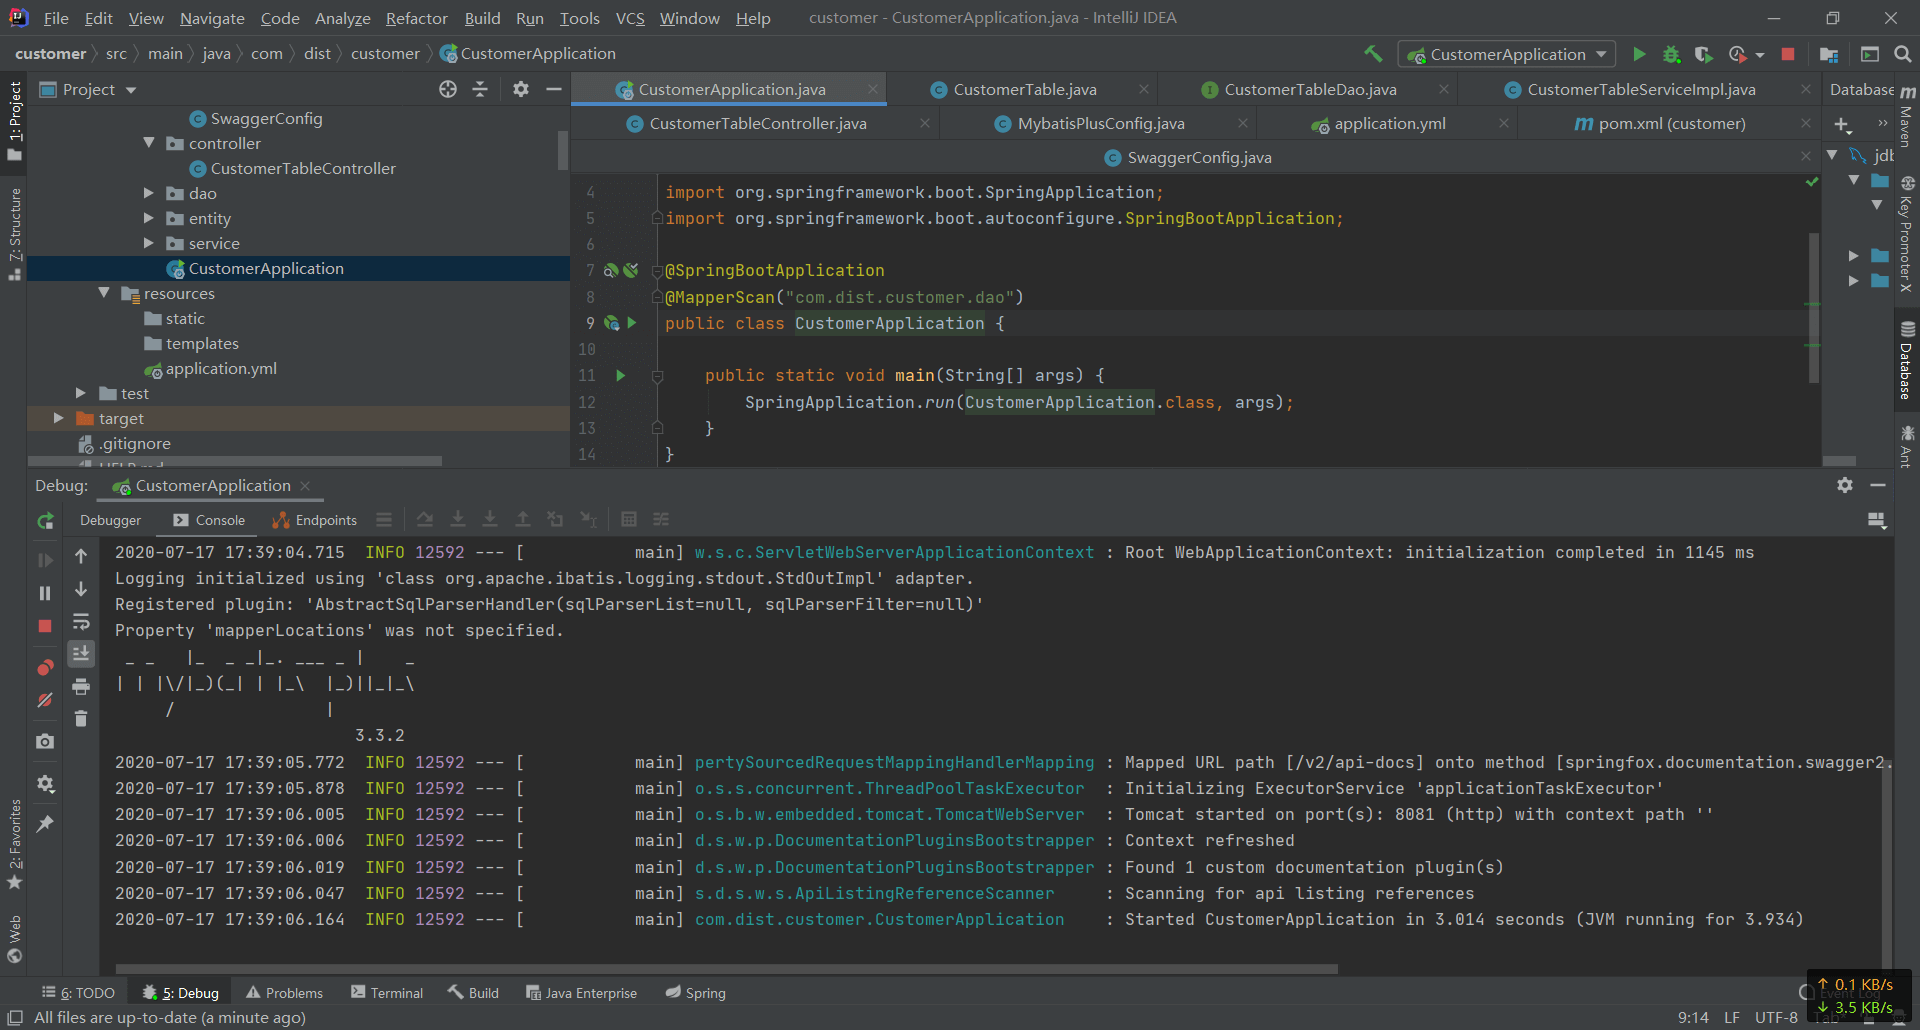Click console horizontal scrollbar
Viewport: 1920px width, 1030px height.
(726, 968)
